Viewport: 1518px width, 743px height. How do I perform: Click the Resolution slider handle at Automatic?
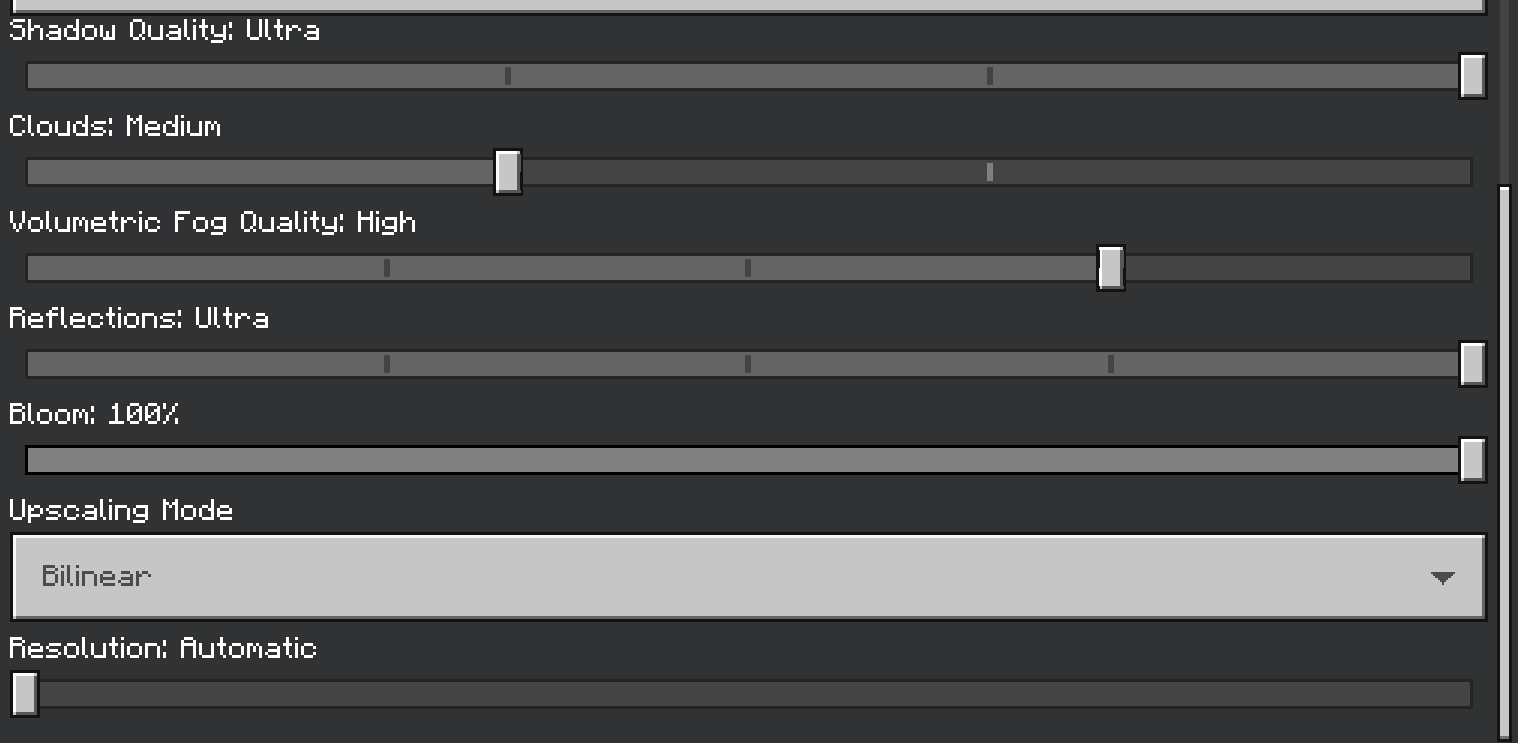tap(24, 694)
